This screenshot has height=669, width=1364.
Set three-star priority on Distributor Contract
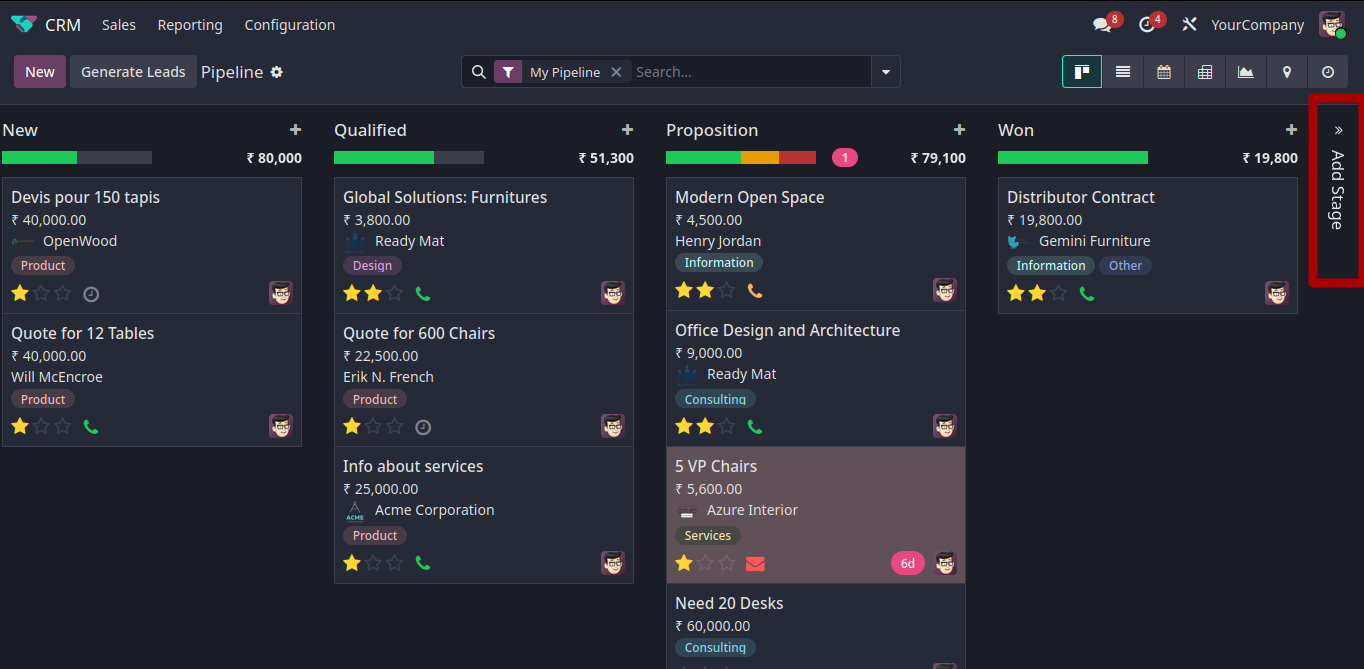1059,294
